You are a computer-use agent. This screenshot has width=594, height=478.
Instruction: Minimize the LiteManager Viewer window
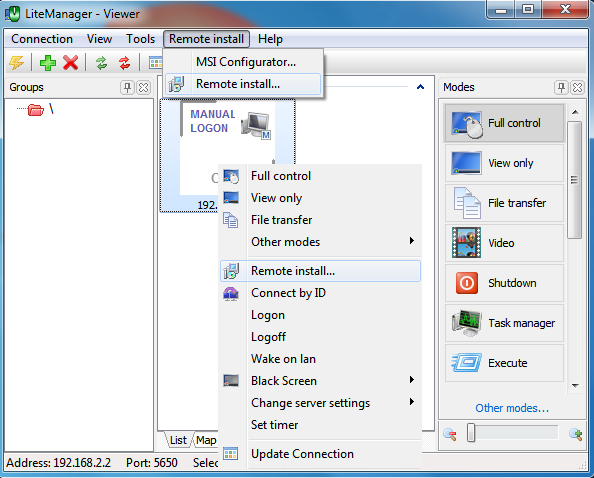501,10
